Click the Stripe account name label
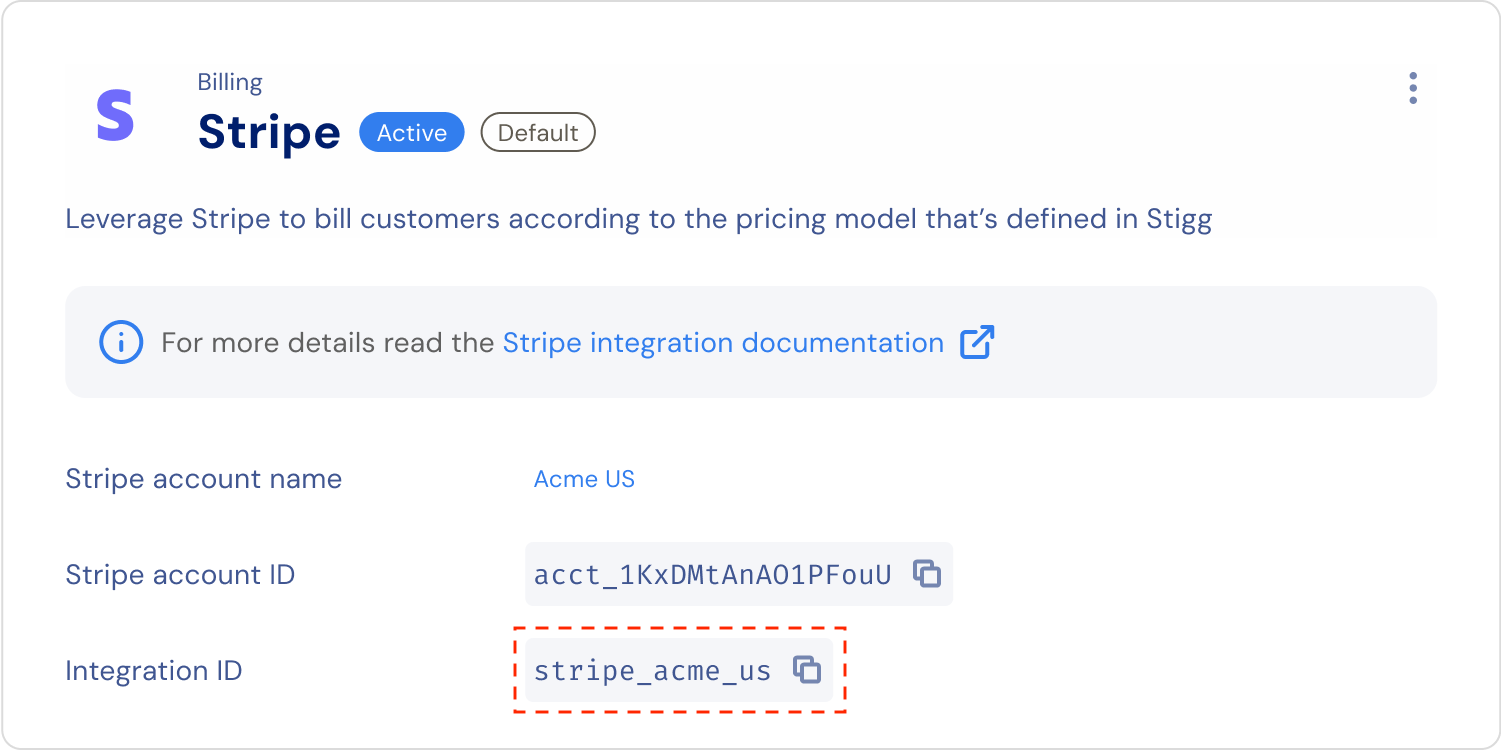1501x750 pixels. pyautogui.click(x=204, y=479)
